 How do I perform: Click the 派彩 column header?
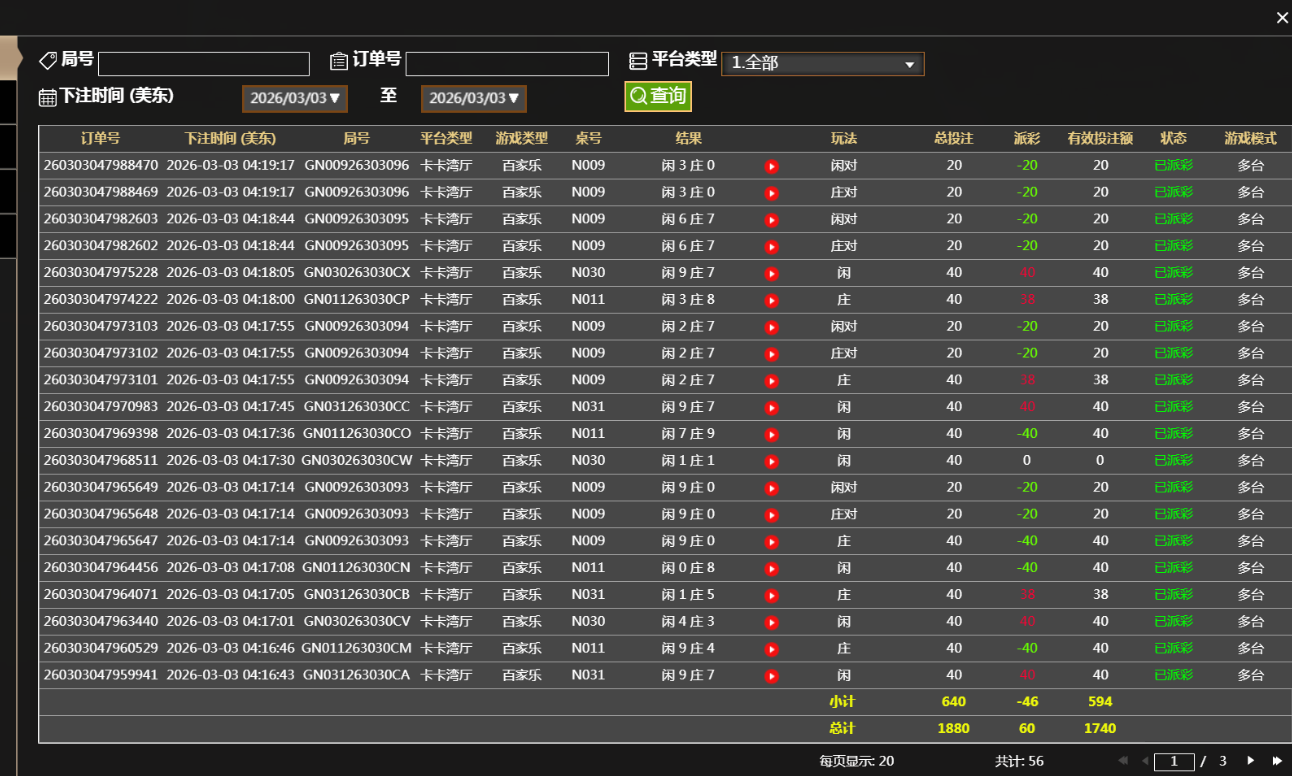(x=1026, y=139)
